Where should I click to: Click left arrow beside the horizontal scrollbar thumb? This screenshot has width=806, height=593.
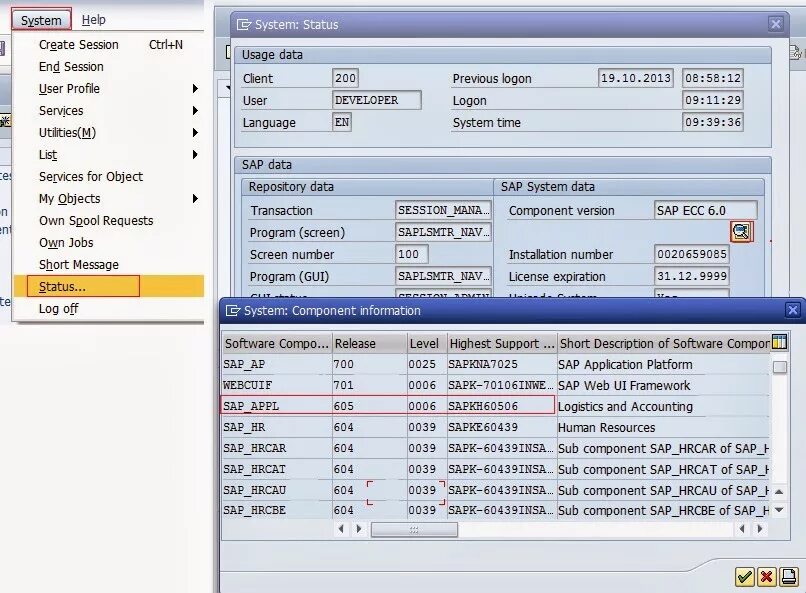click(341, 529)
